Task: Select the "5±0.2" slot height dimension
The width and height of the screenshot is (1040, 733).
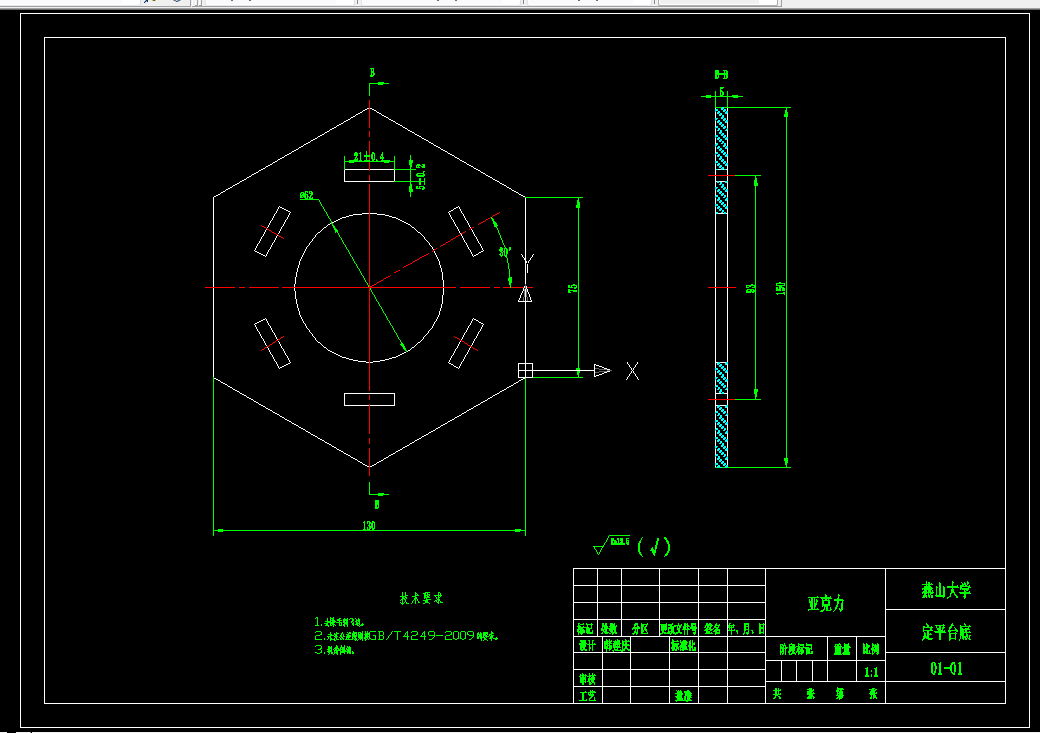Action: pos(421,177)
